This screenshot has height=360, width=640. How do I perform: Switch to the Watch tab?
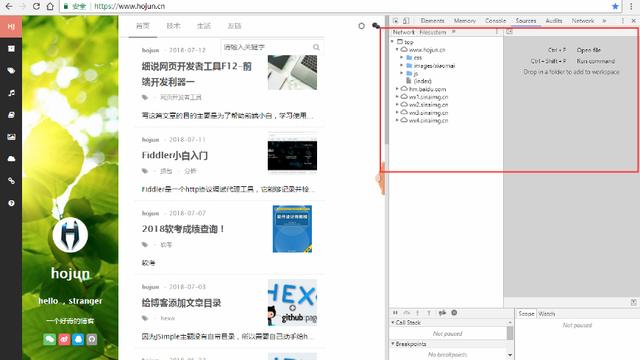pyautogui.click(x=547, y=313)
